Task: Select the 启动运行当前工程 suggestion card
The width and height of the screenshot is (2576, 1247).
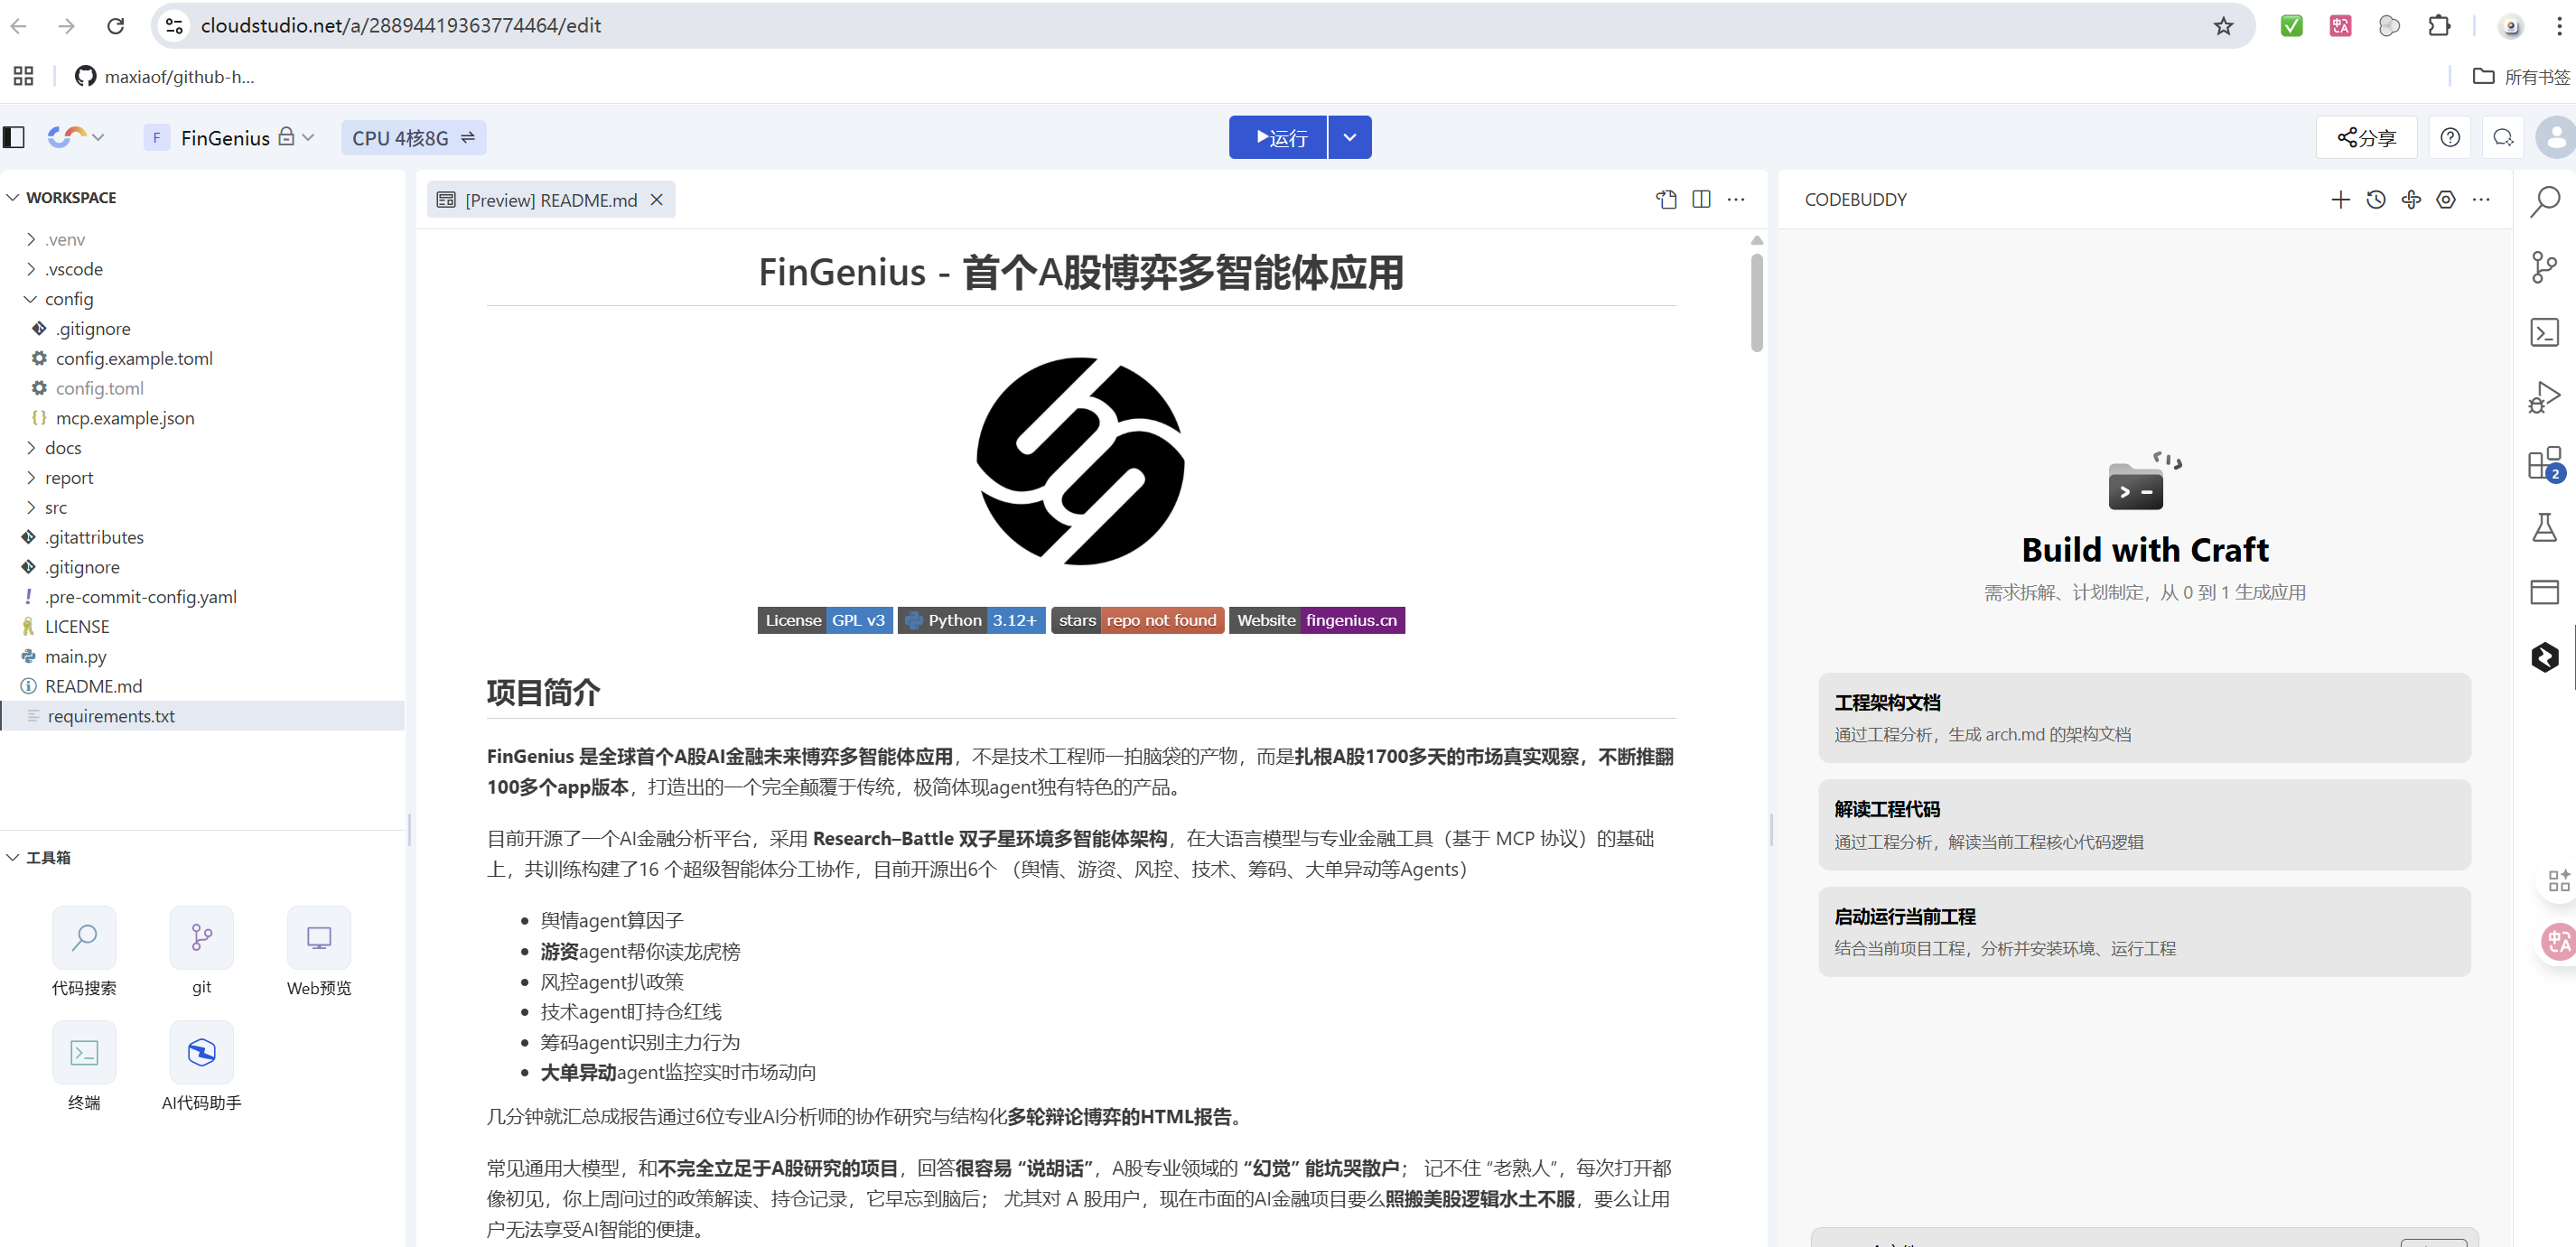Action: pyautogui.click(x=2145, y=932)
